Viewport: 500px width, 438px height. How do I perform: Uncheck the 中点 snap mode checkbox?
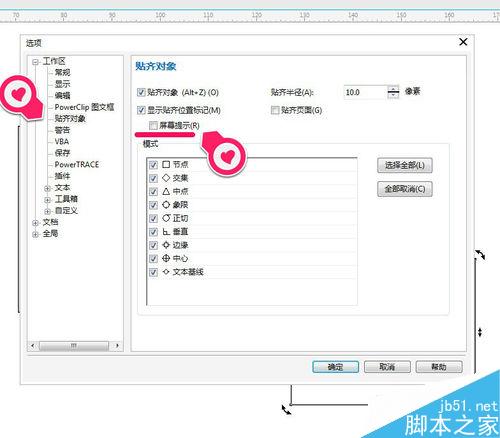153,191
